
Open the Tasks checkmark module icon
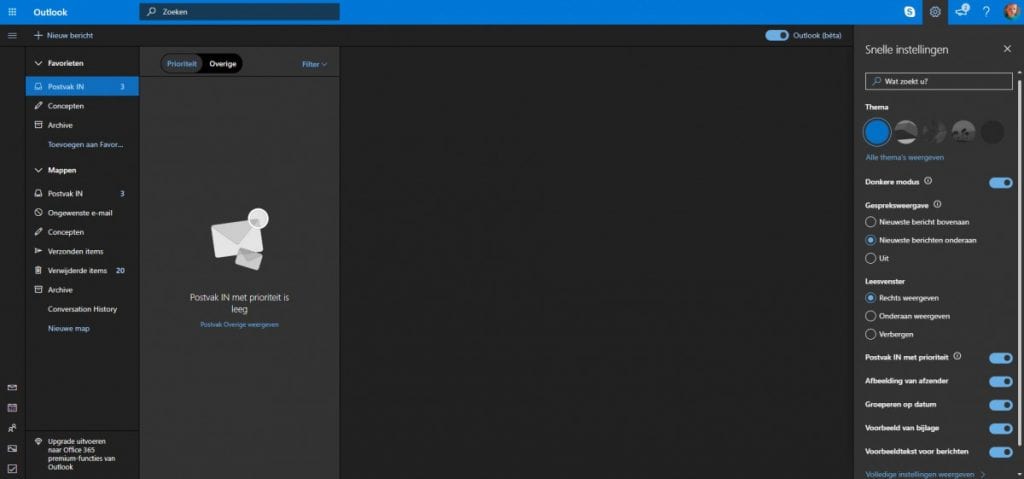pos(12,469)
